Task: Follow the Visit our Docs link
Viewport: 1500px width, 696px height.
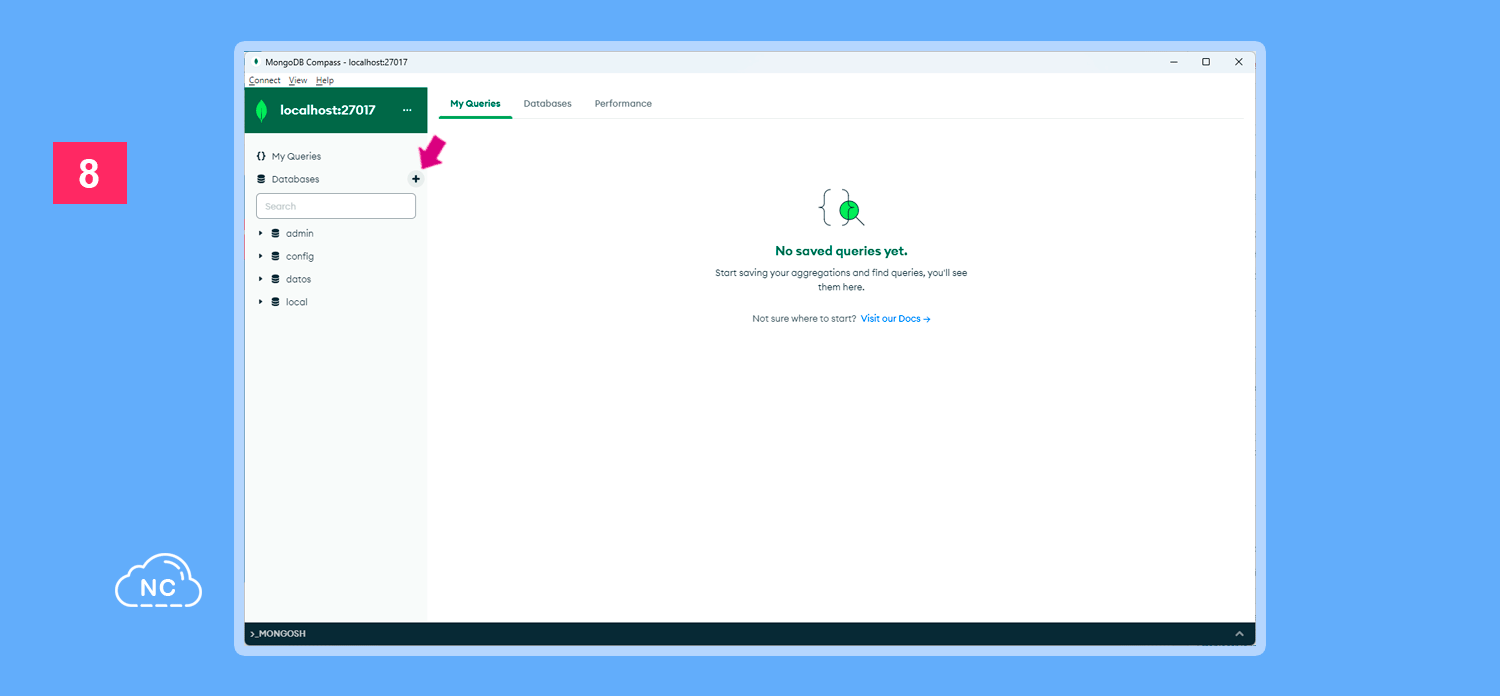Action: pos(896,319)
